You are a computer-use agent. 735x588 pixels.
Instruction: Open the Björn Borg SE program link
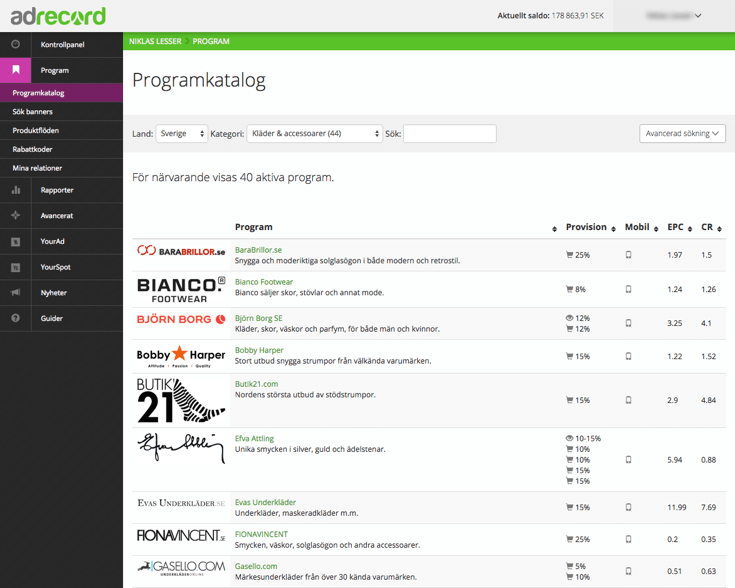259,318
